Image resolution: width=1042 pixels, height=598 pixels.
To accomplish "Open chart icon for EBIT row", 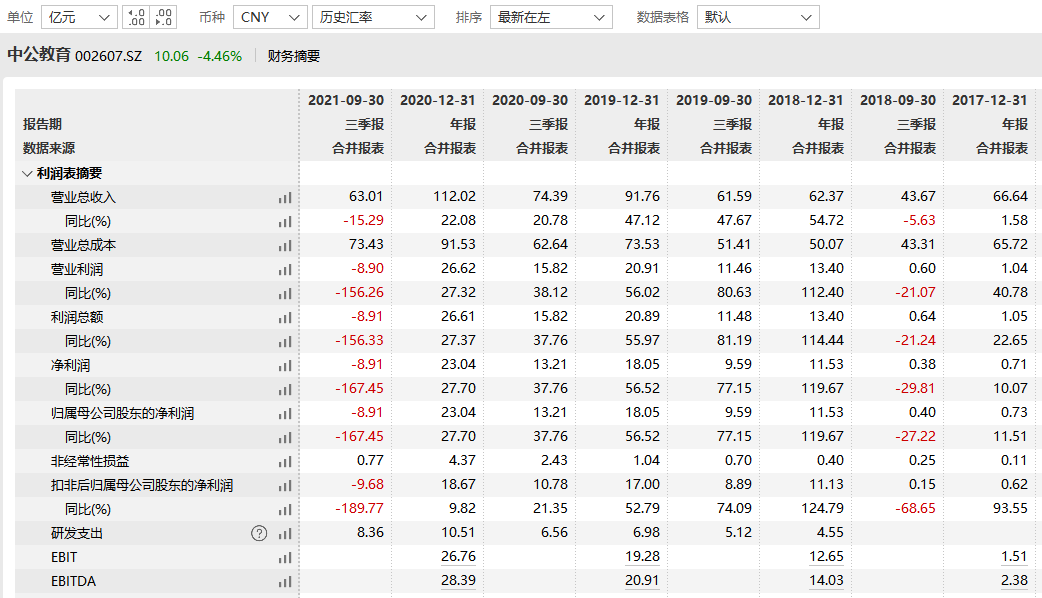I will (286, 557).
